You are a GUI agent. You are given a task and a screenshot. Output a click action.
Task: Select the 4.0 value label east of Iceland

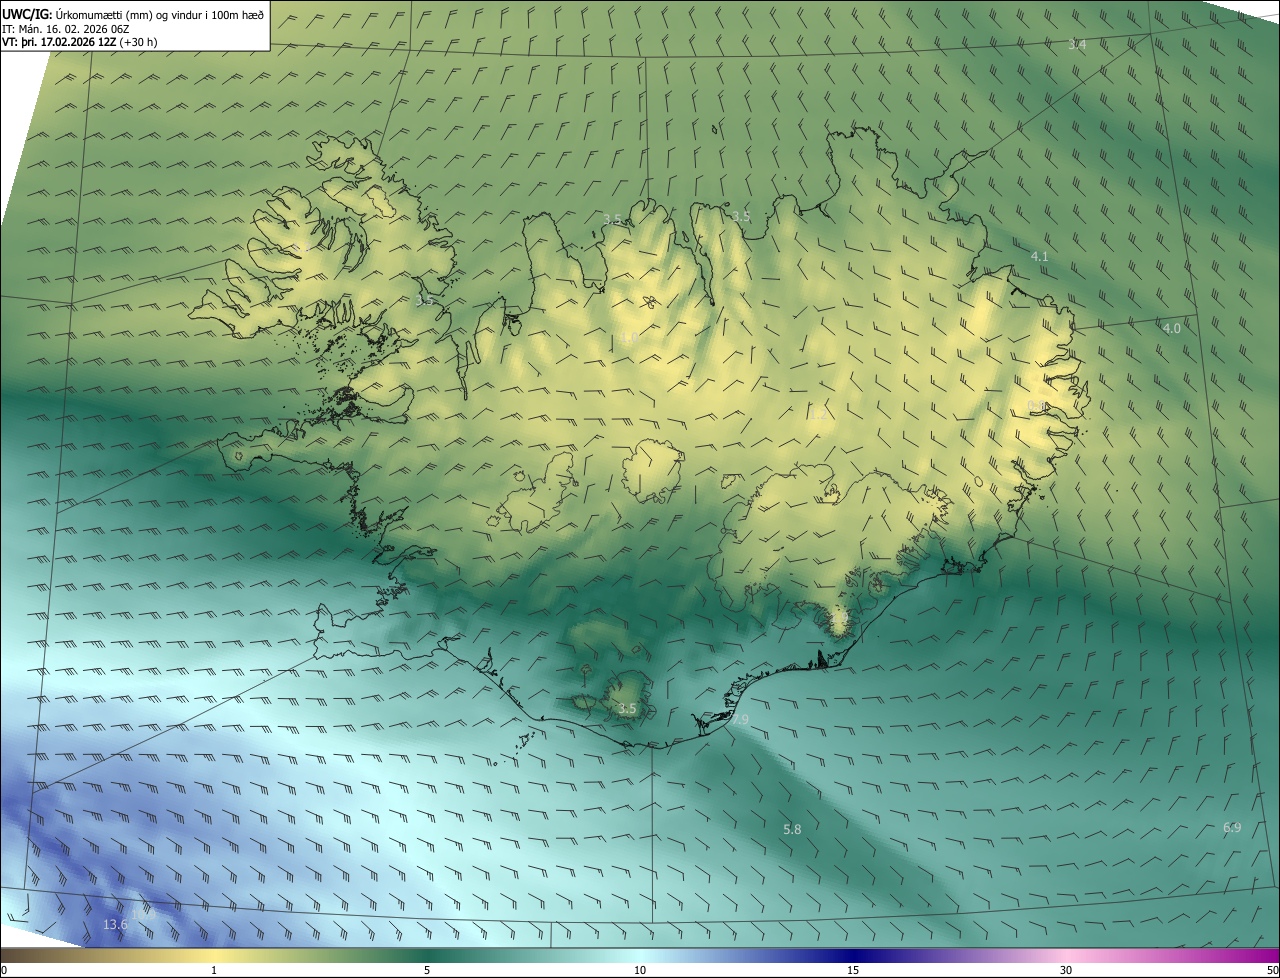tap(1171, 328)
